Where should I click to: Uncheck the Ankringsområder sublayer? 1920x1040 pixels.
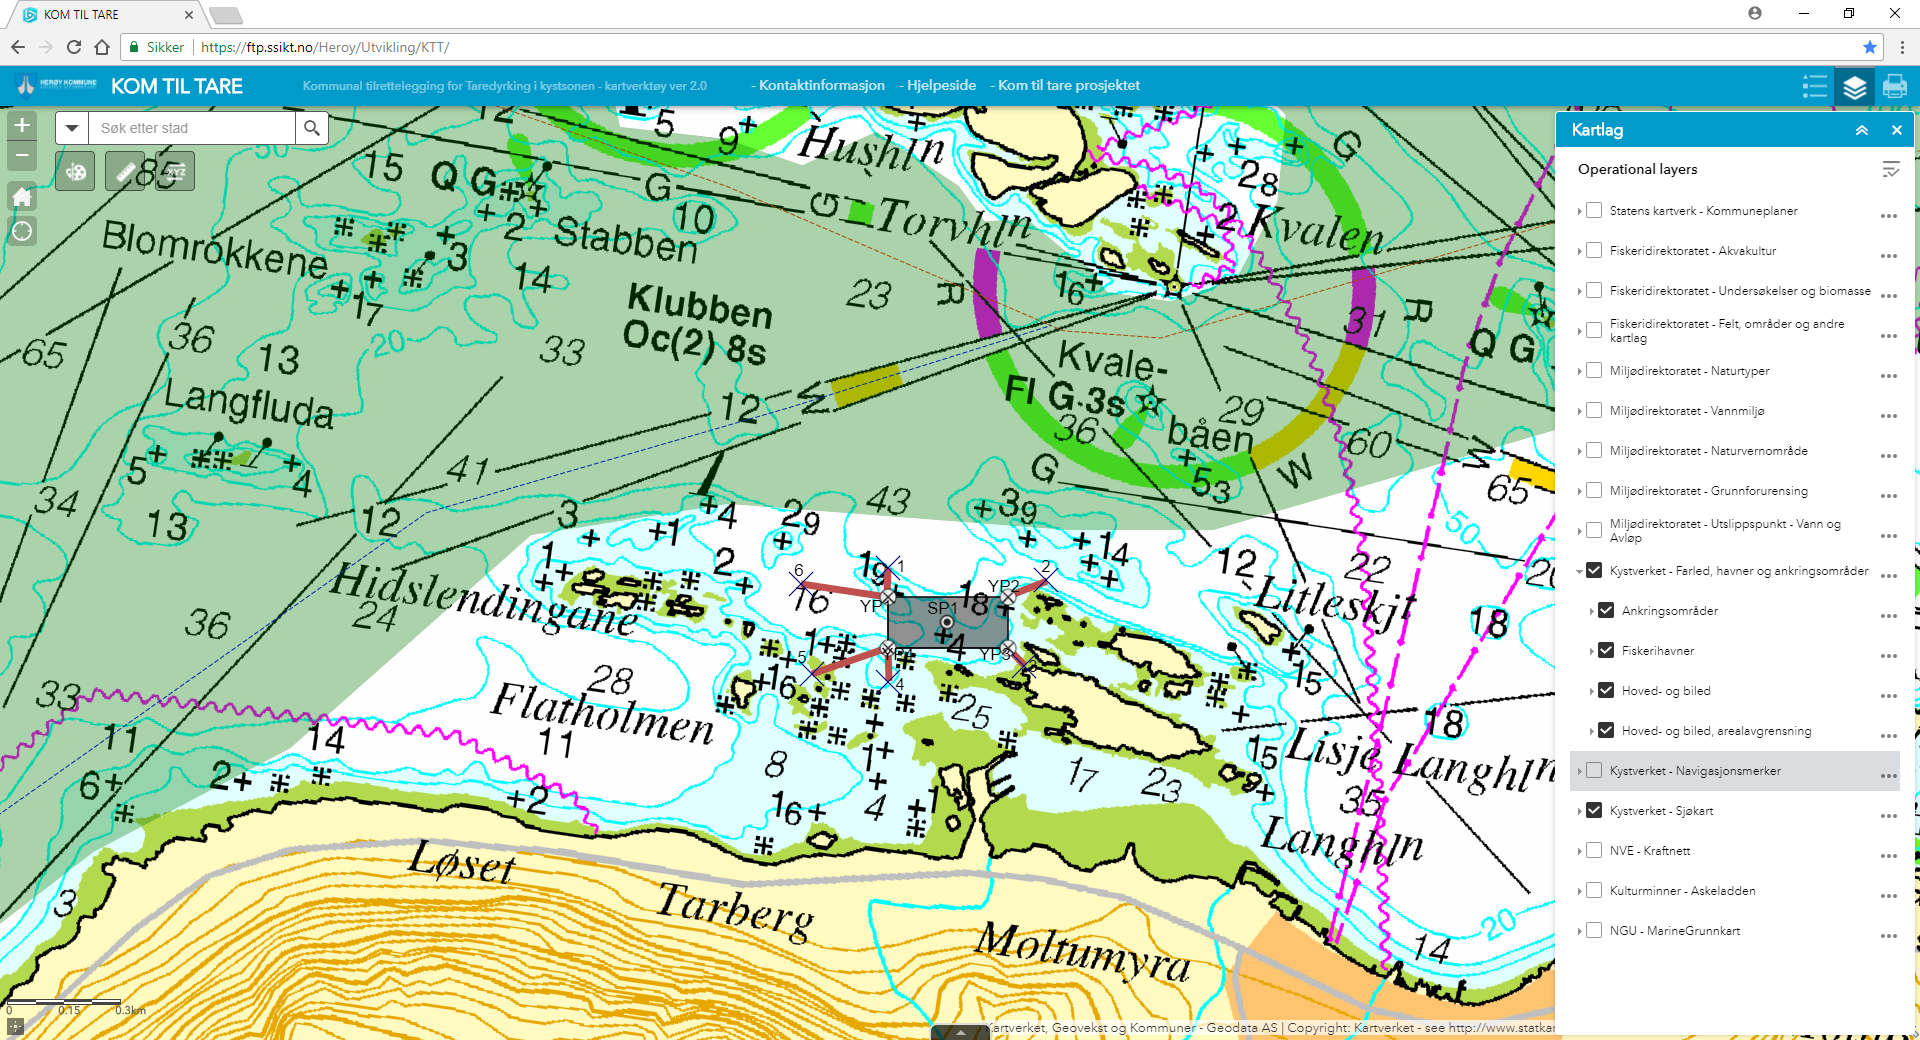pyautogui.click(x=1606, y=611)
